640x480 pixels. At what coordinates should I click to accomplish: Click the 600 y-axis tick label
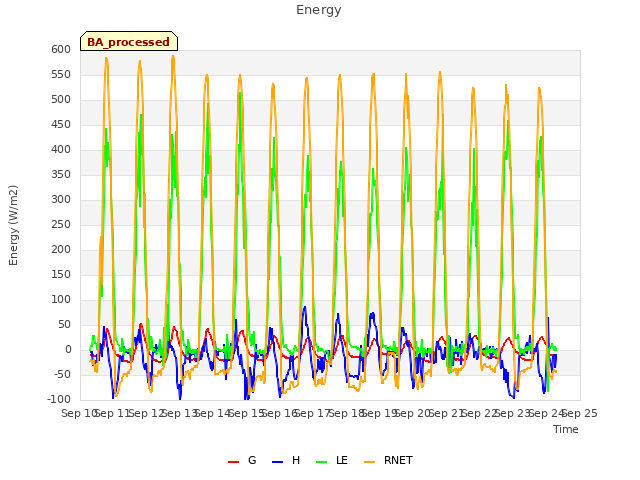61,49
